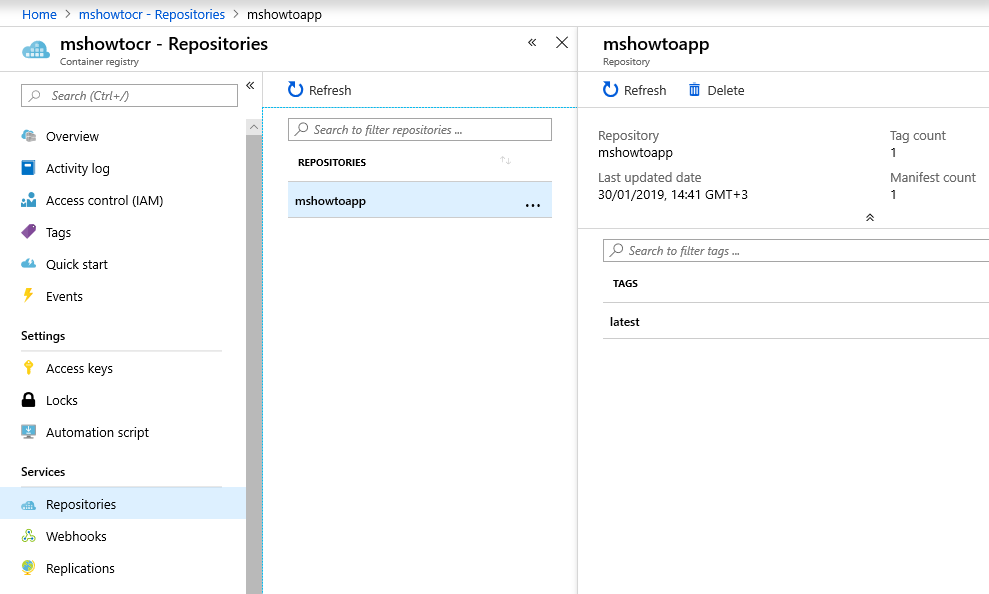This screenshot has height=594, width=989.
Task: Click the TAGS column header
Action: pos(625,283)
